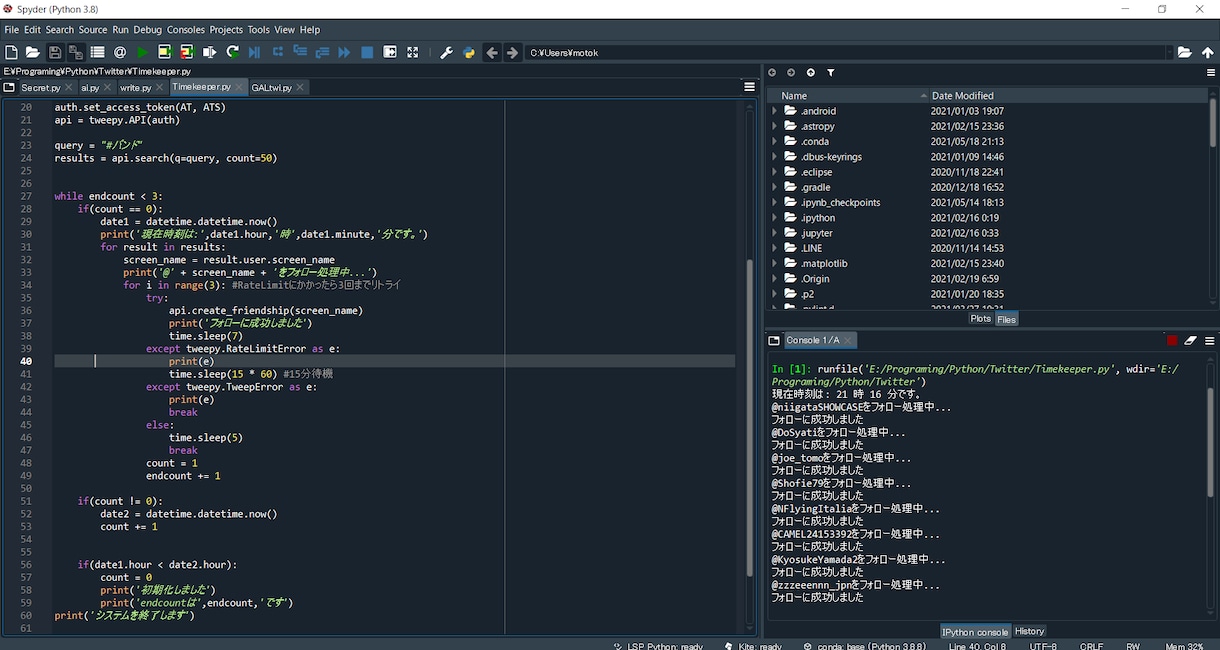The width and height of the screenshot is (1220, 650).
Task: Switch to the Plots pane tab
Action: tap(980, 319)
